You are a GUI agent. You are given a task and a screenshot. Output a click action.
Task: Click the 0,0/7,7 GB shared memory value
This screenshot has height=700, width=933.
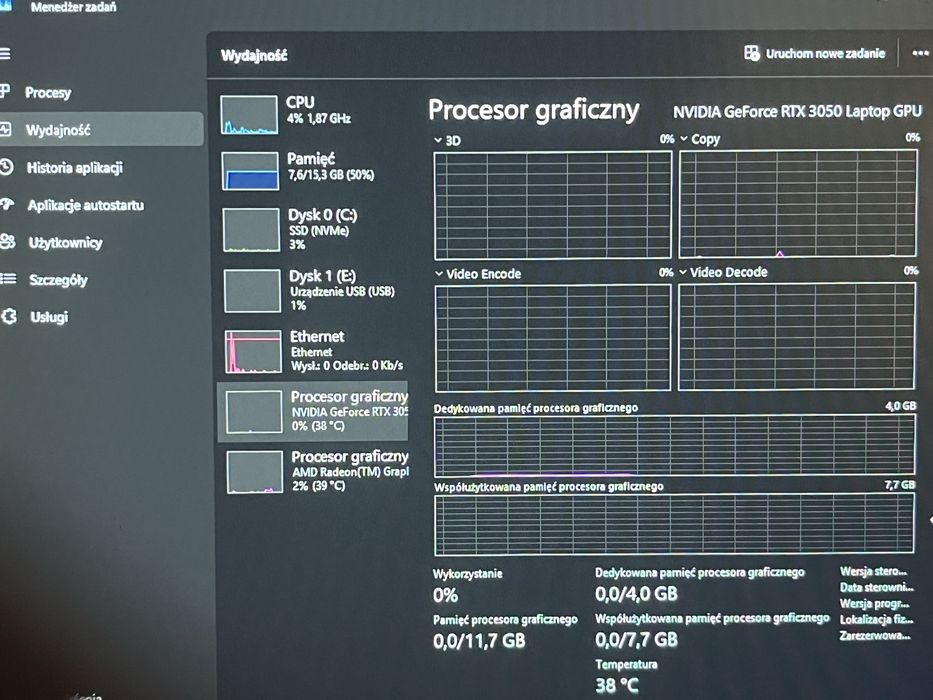(636, 639)
